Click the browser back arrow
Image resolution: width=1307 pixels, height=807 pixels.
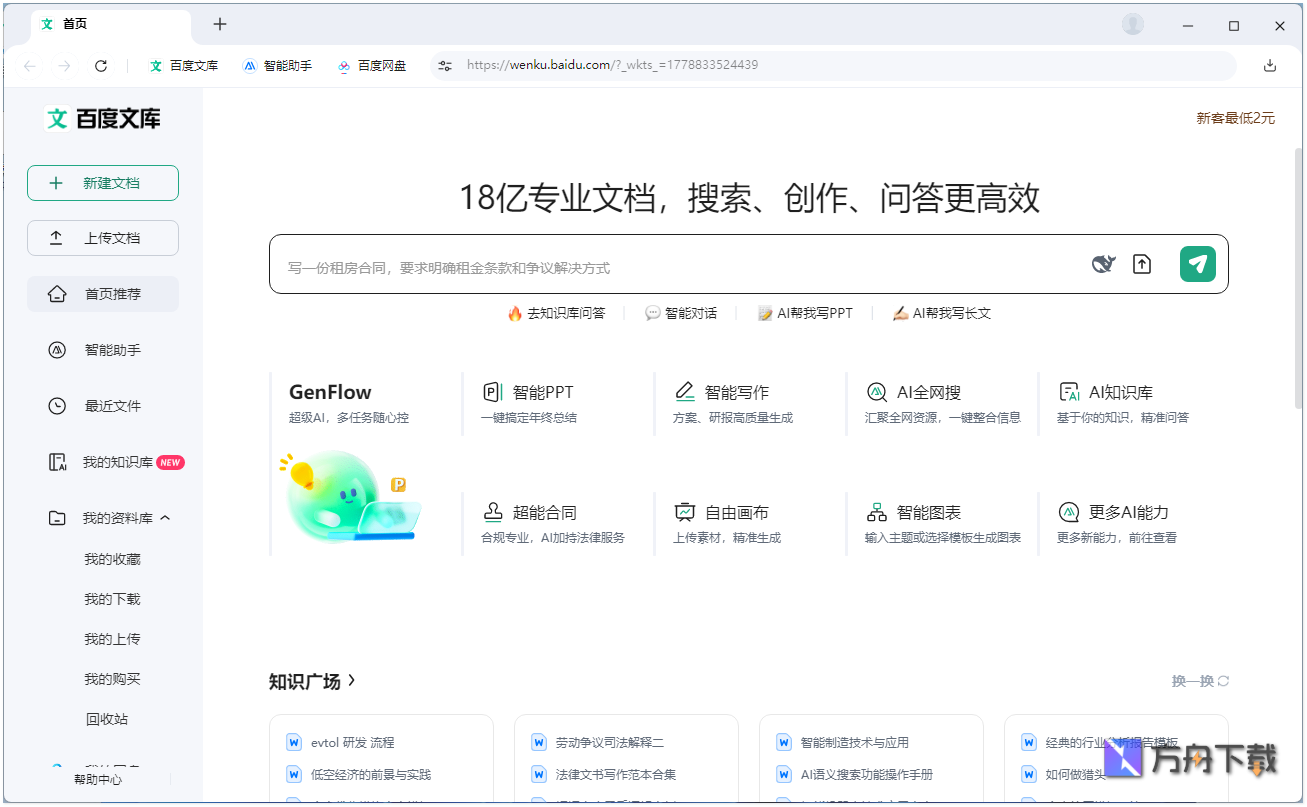pyautogui.click(x=30, y=66)
